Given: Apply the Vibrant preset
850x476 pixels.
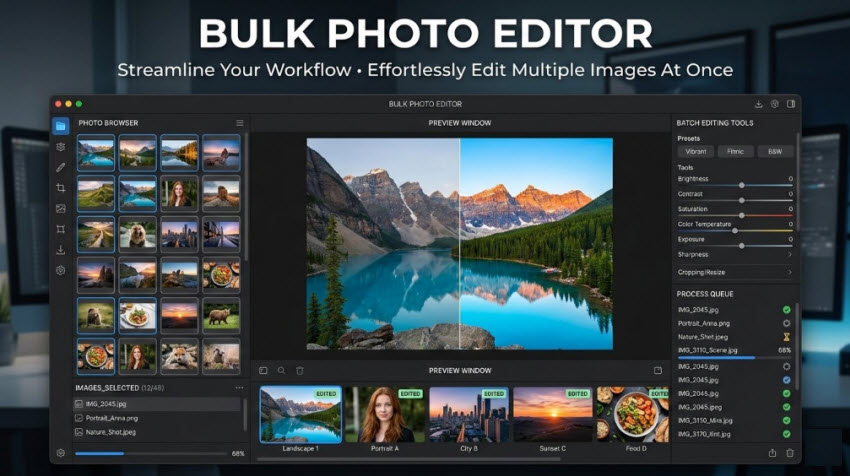Looking at the screenshot, I should 696,152.
